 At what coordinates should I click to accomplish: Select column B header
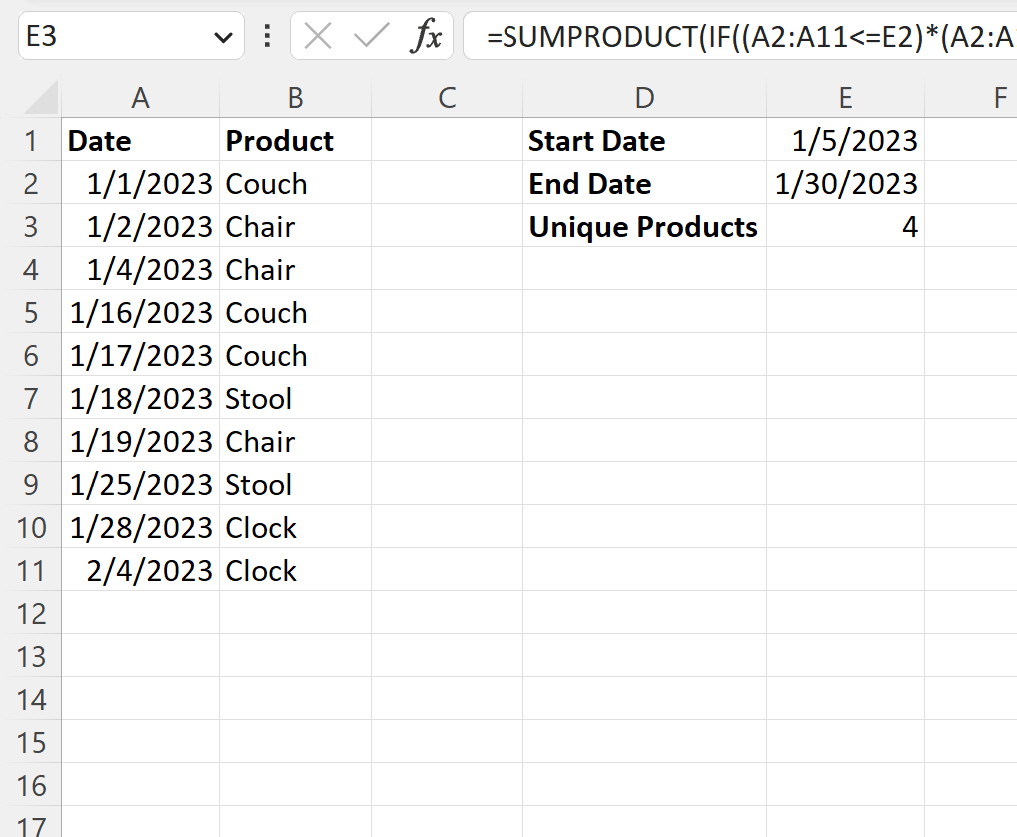tap(295, 98)
